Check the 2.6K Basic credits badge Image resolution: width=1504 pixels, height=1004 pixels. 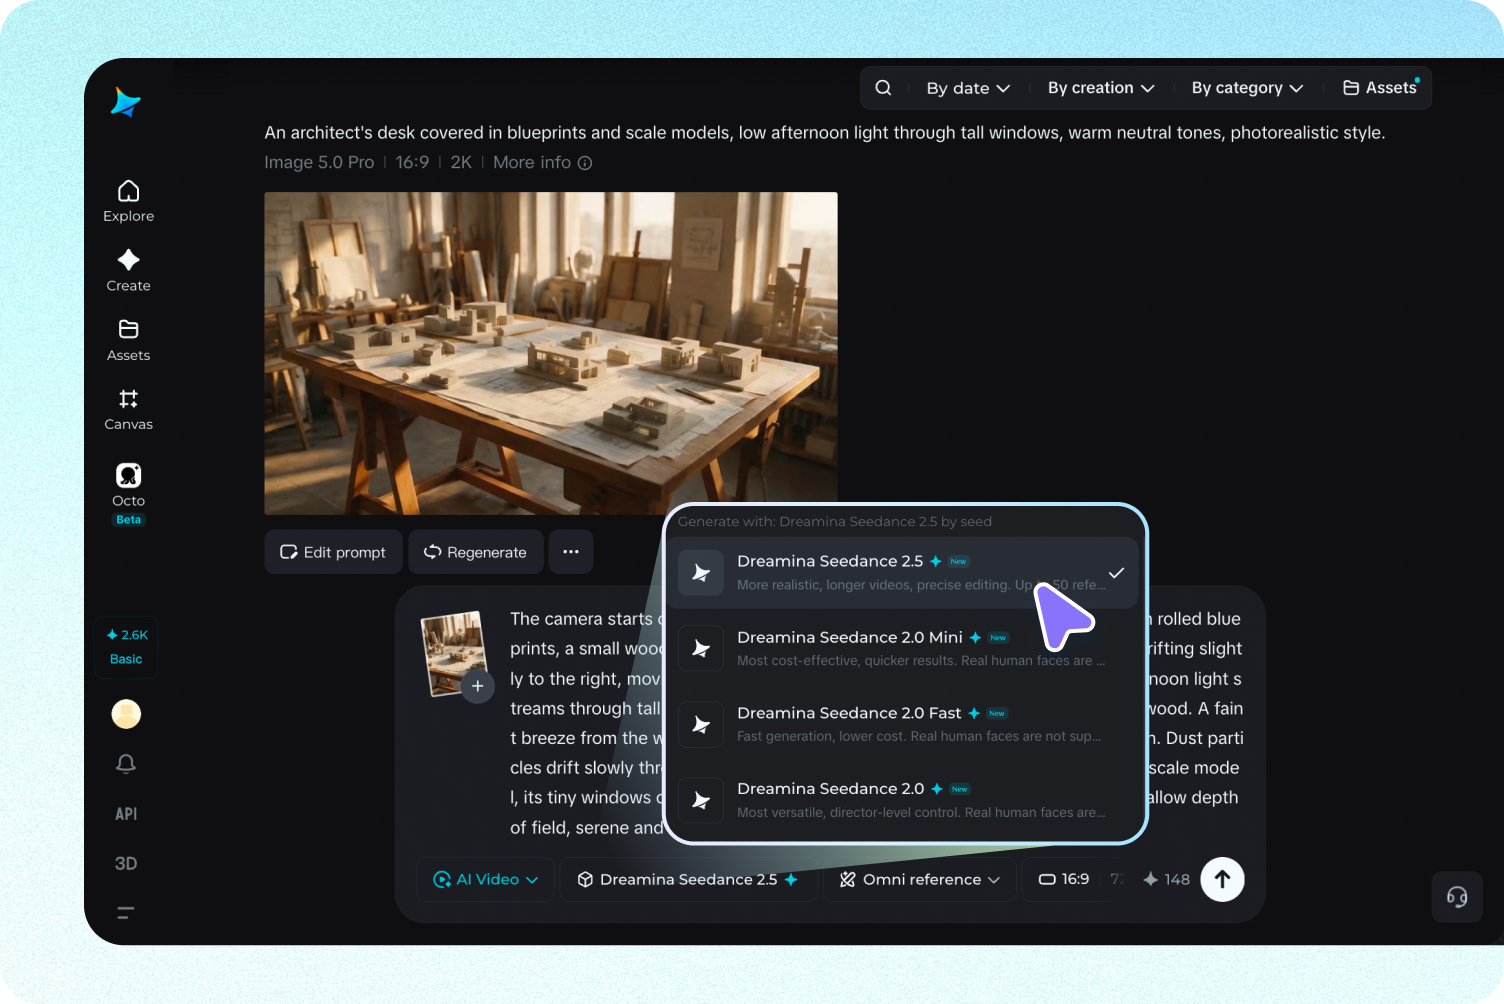coord(126,647)
